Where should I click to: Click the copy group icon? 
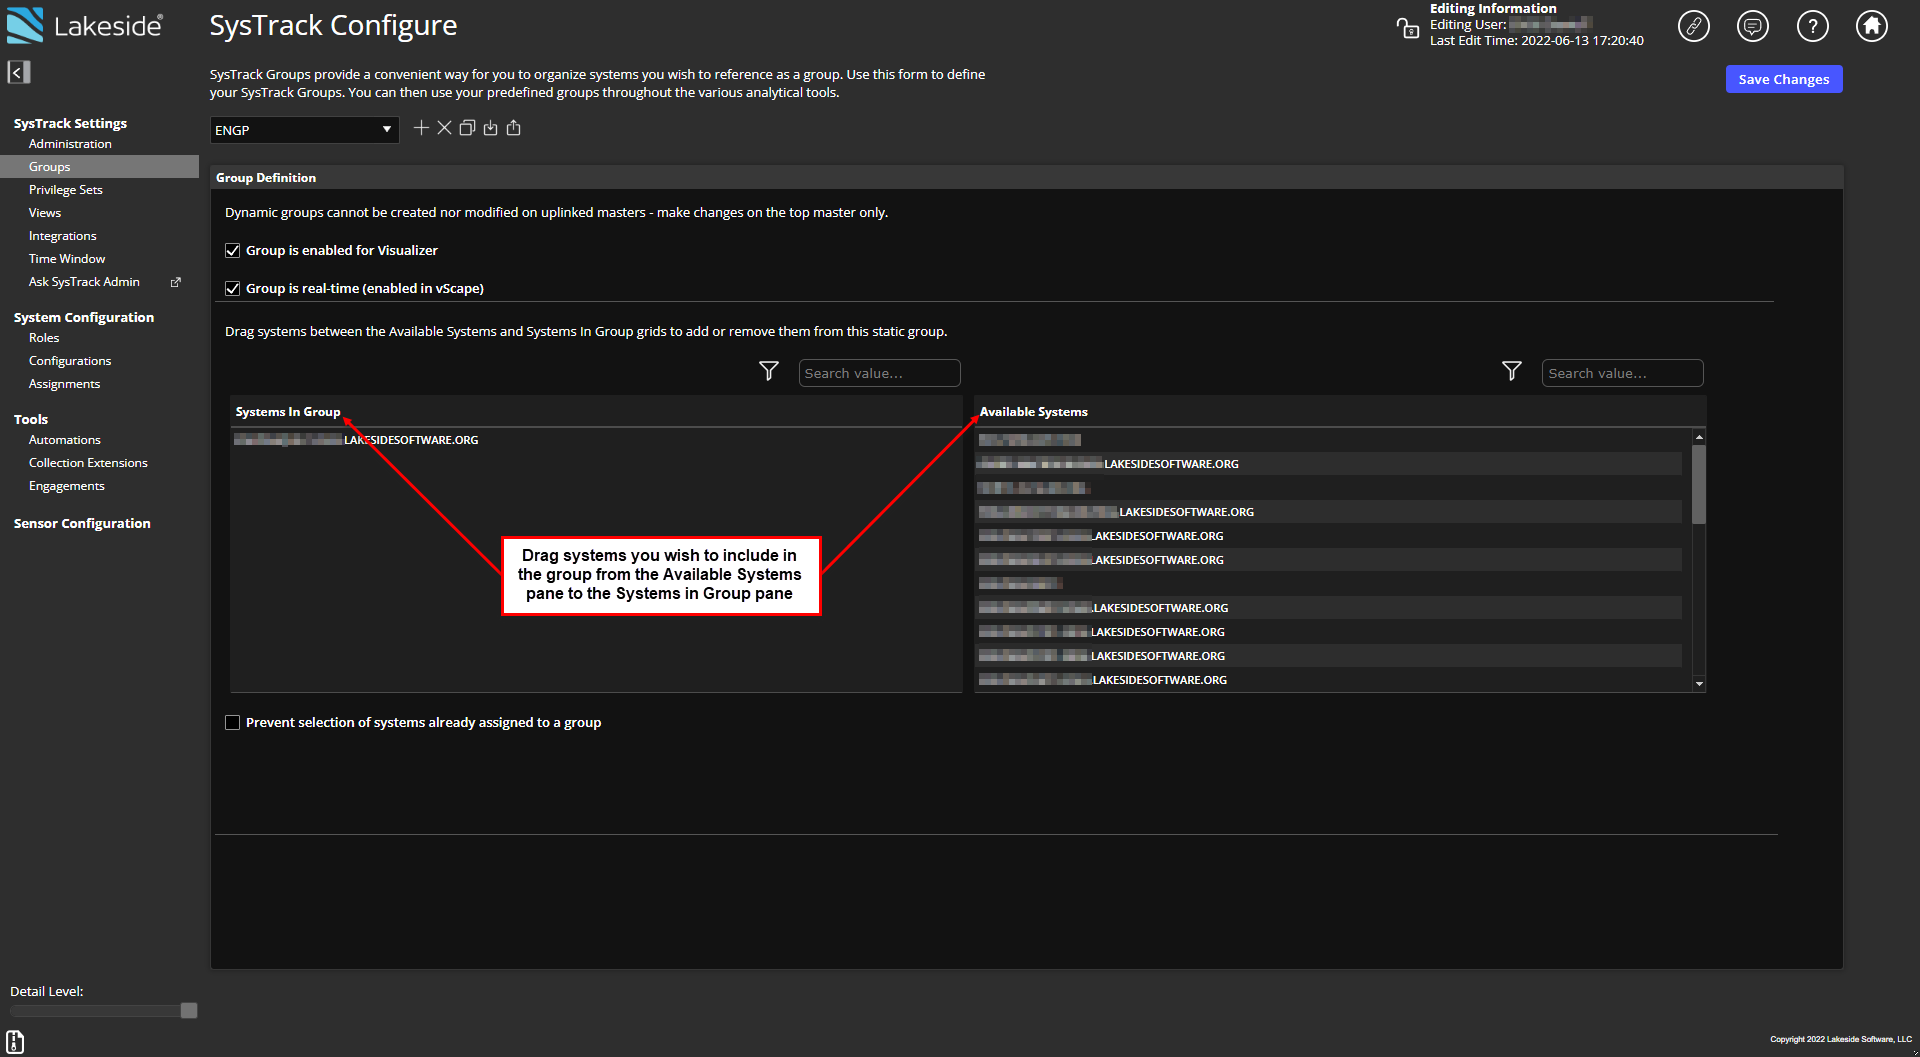tap(467, 128)
